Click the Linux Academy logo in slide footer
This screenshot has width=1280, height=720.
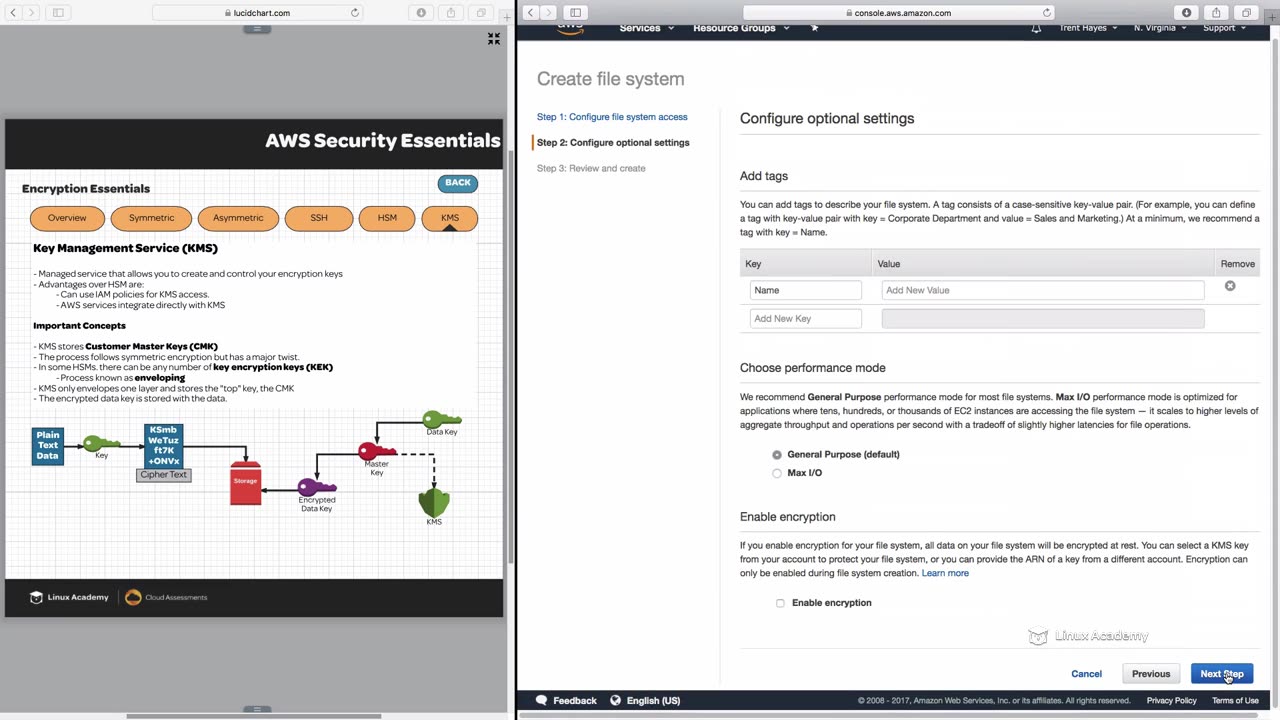(69, 598)
